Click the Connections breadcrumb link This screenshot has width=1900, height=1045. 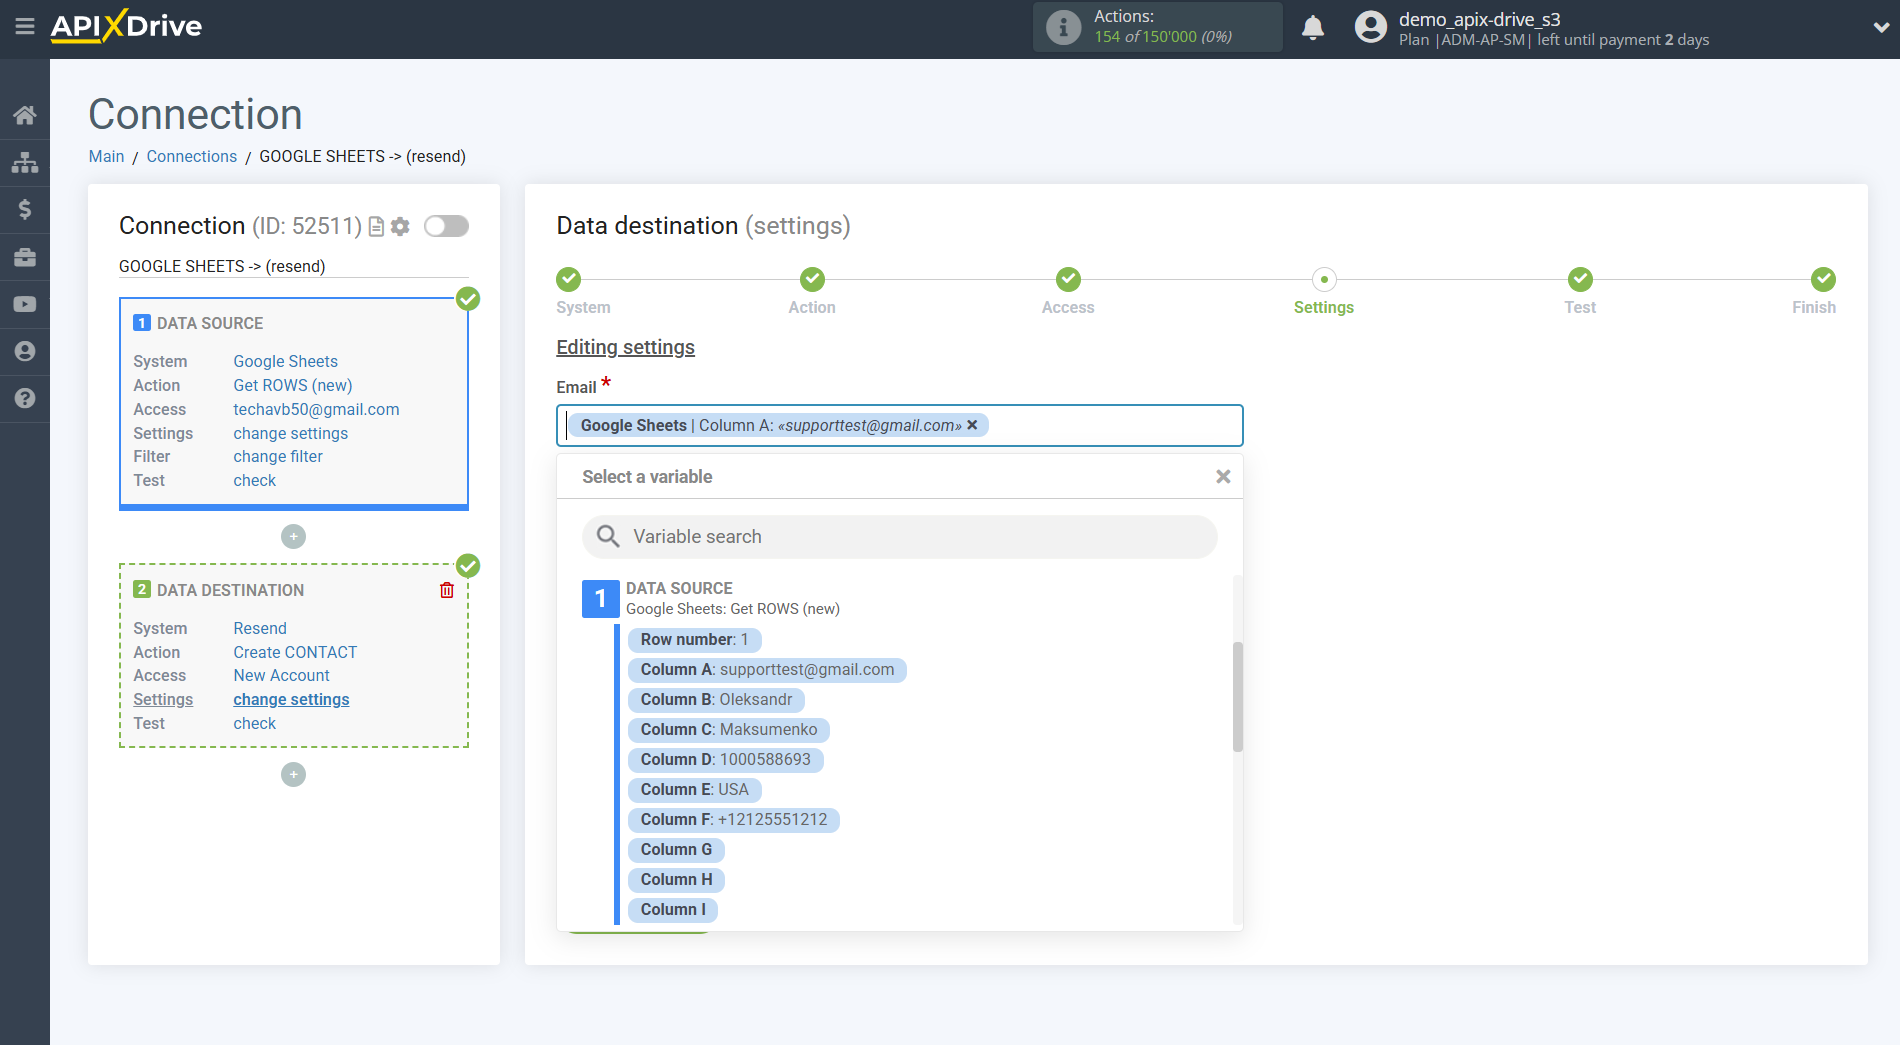pos(191,156)
